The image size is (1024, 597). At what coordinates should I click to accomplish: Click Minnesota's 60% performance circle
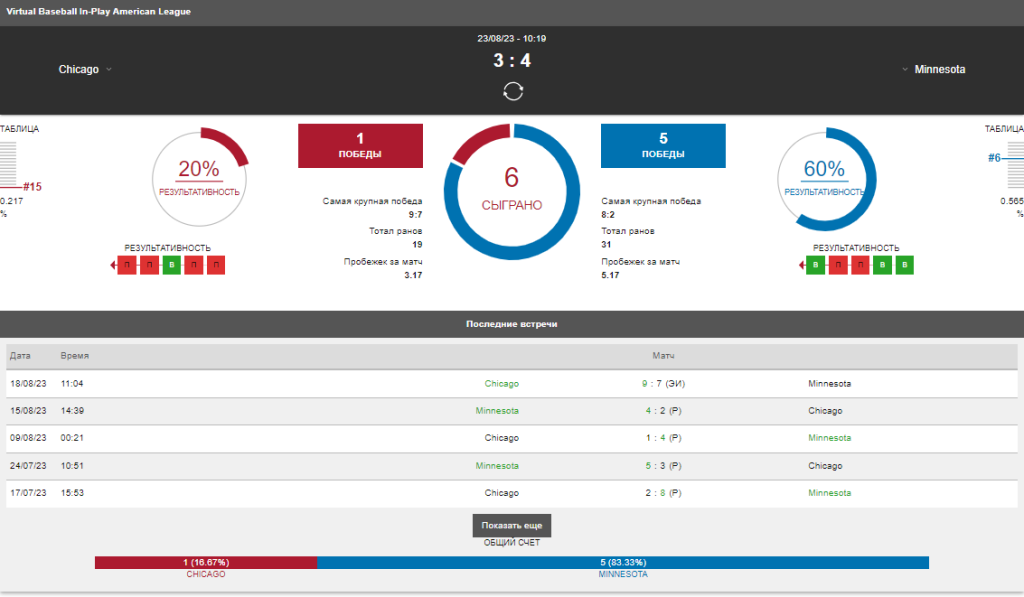tap(825, 175)
